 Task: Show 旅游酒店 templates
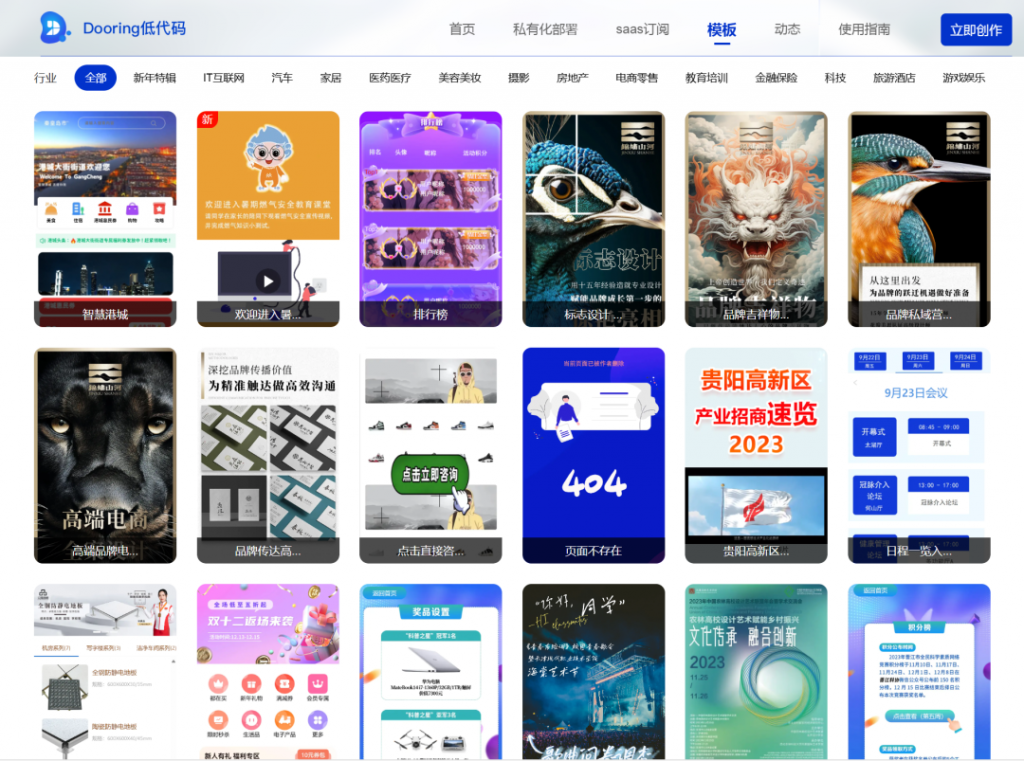[894, 78]
